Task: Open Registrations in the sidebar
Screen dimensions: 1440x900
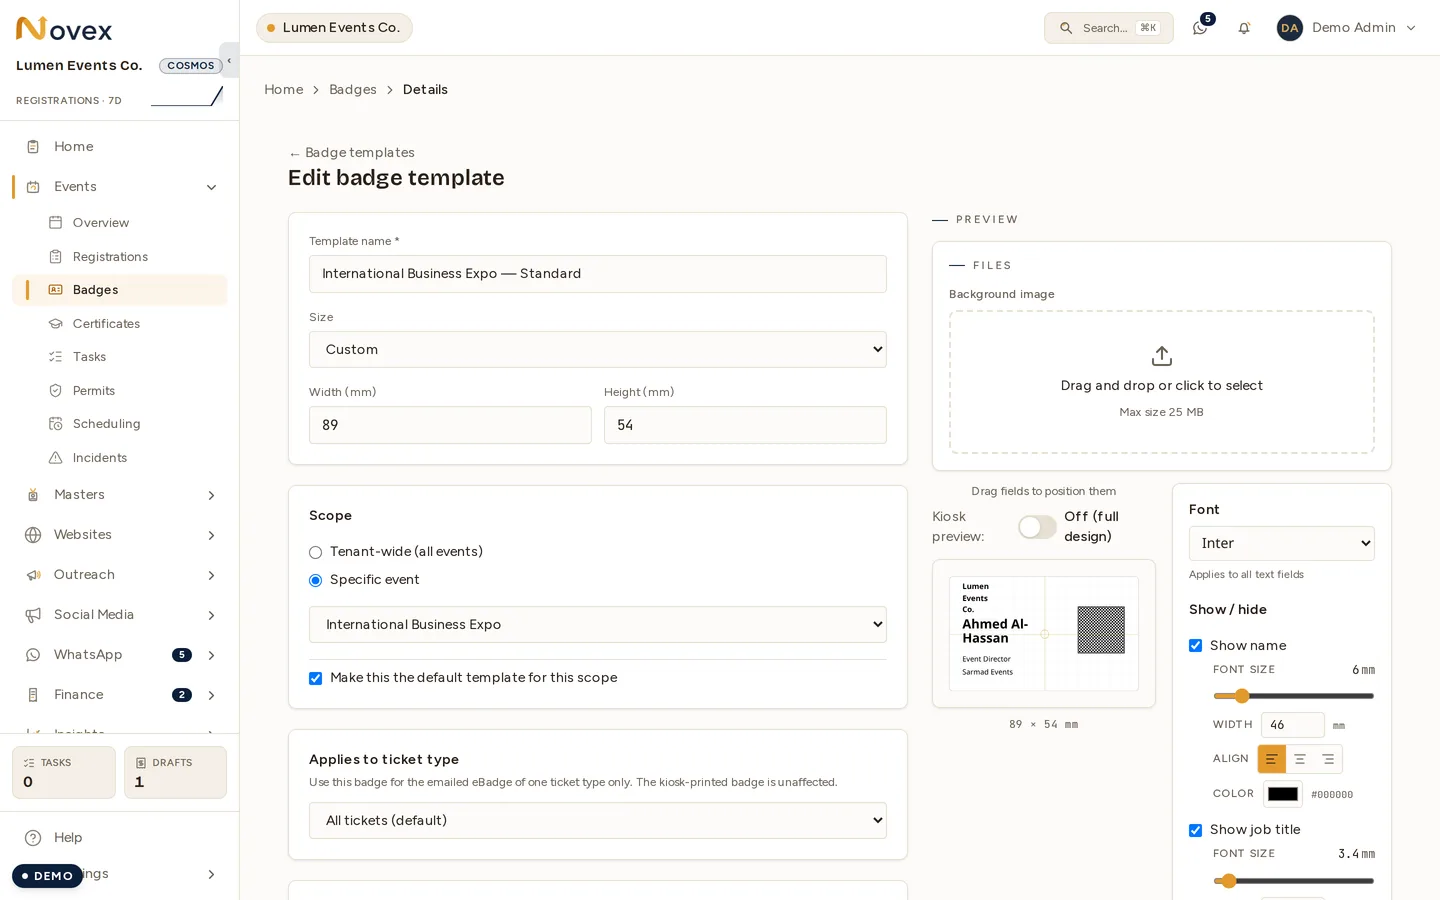Action: (120, 257)
